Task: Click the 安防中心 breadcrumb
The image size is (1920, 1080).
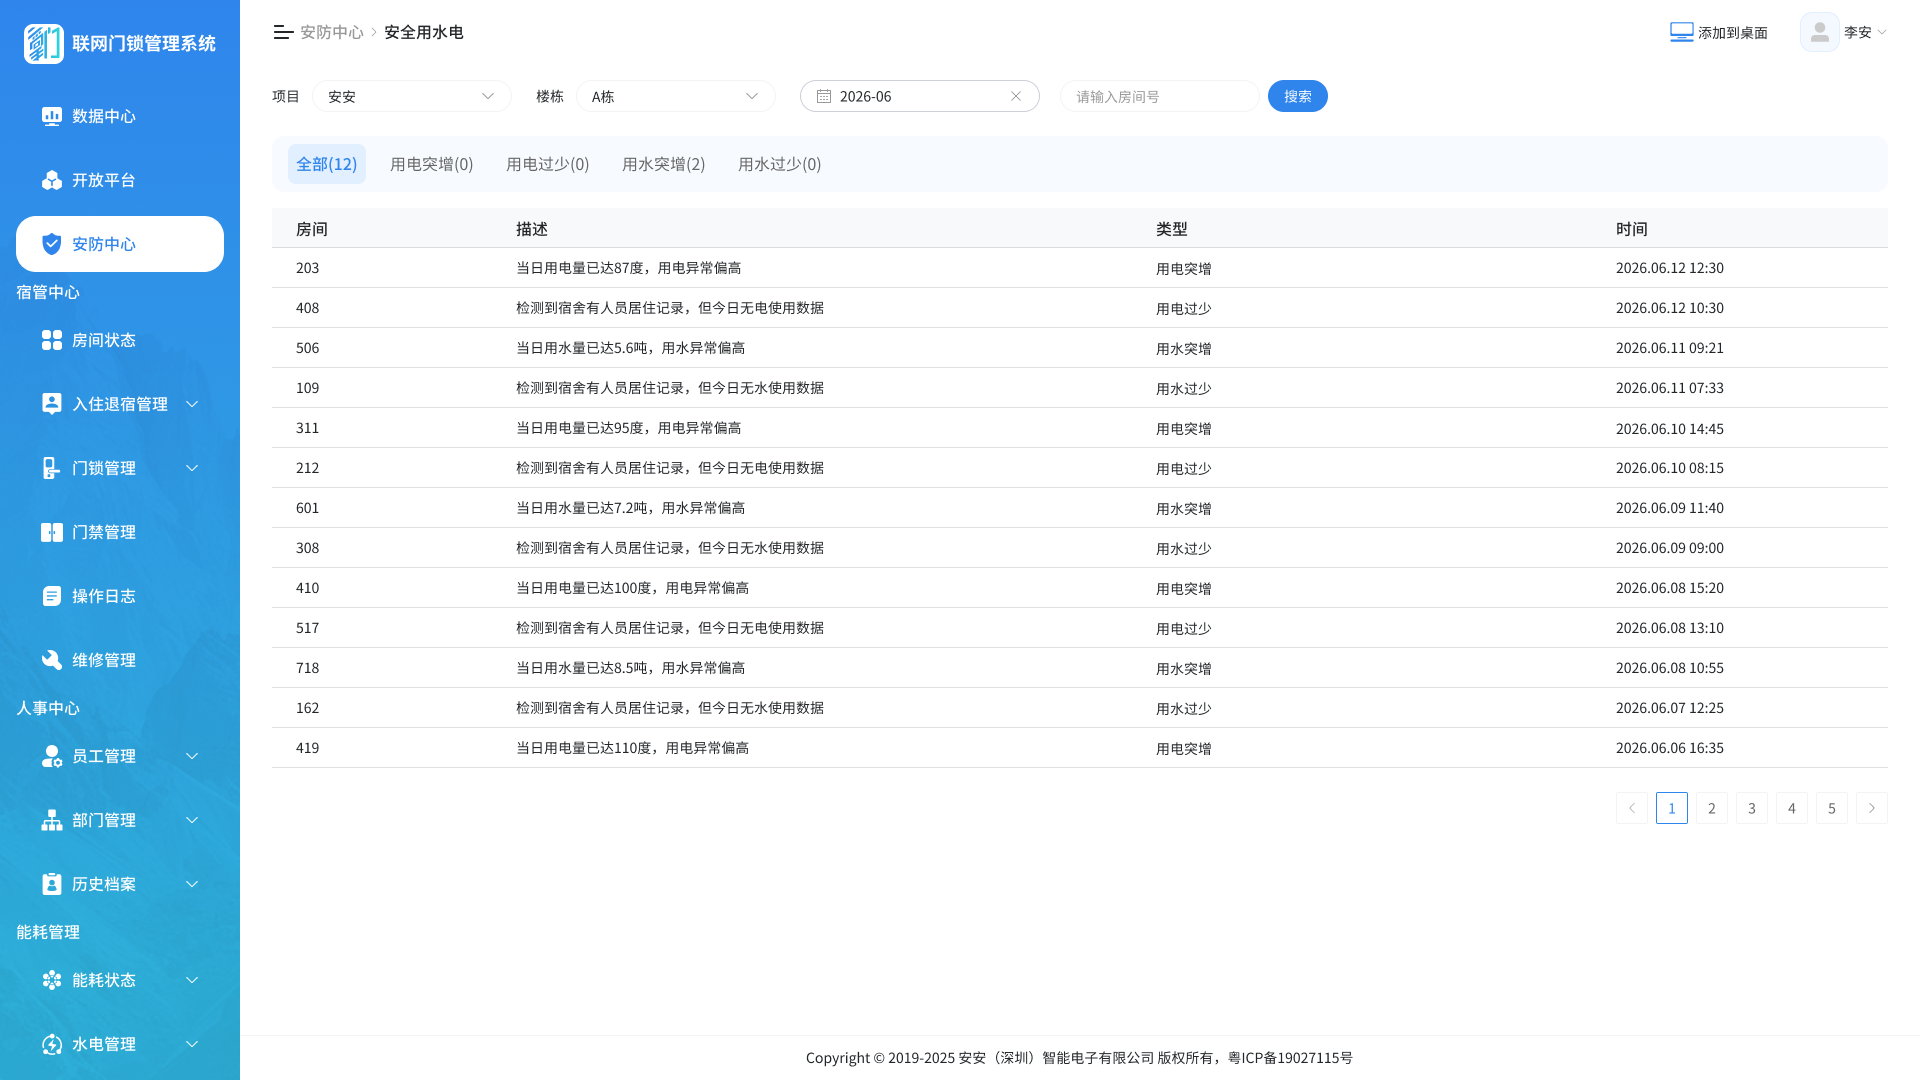Action: (332, 32)
